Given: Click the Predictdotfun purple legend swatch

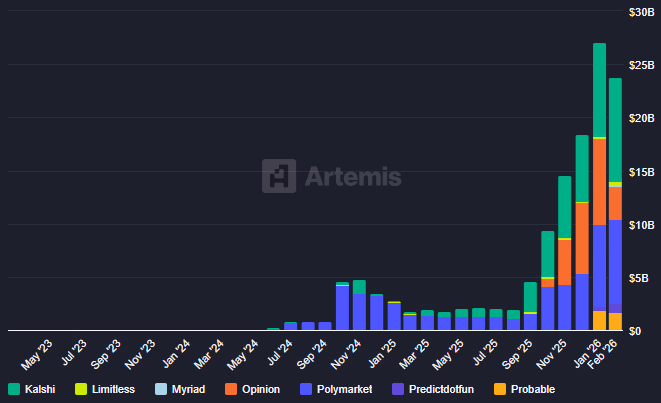Looking at the screenshot, I should tap(398, 389).
